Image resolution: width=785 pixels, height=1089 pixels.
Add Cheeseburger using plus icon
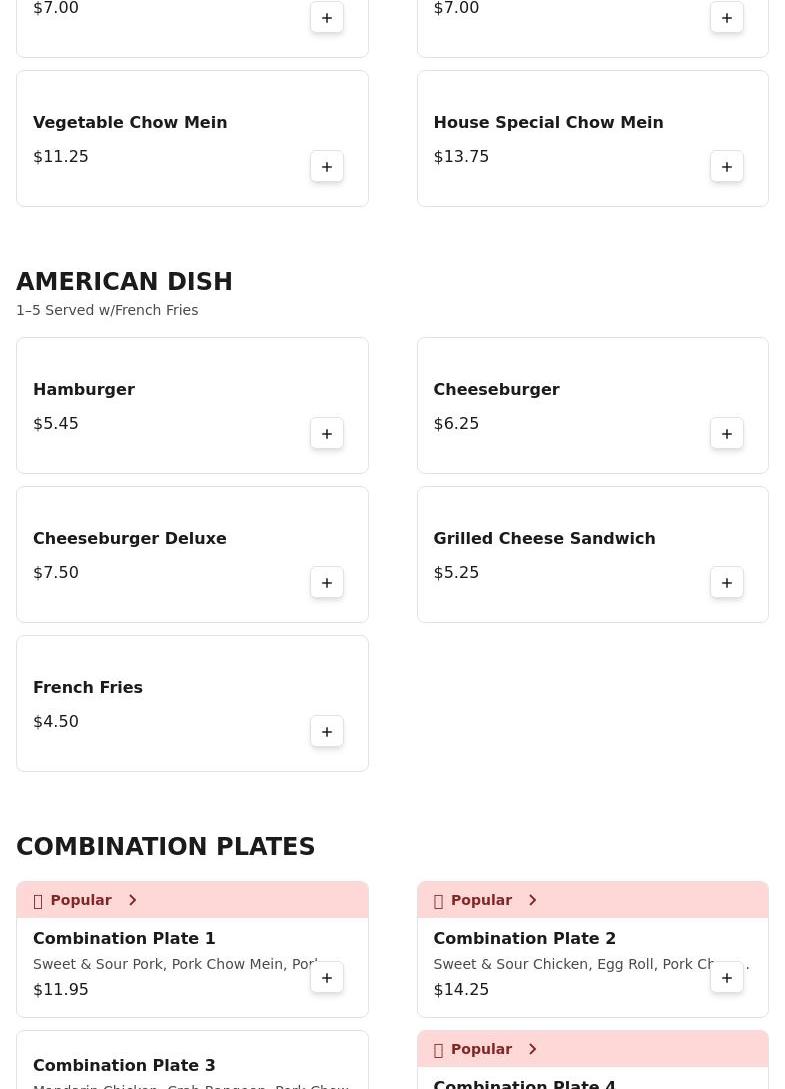coord(727,433)
